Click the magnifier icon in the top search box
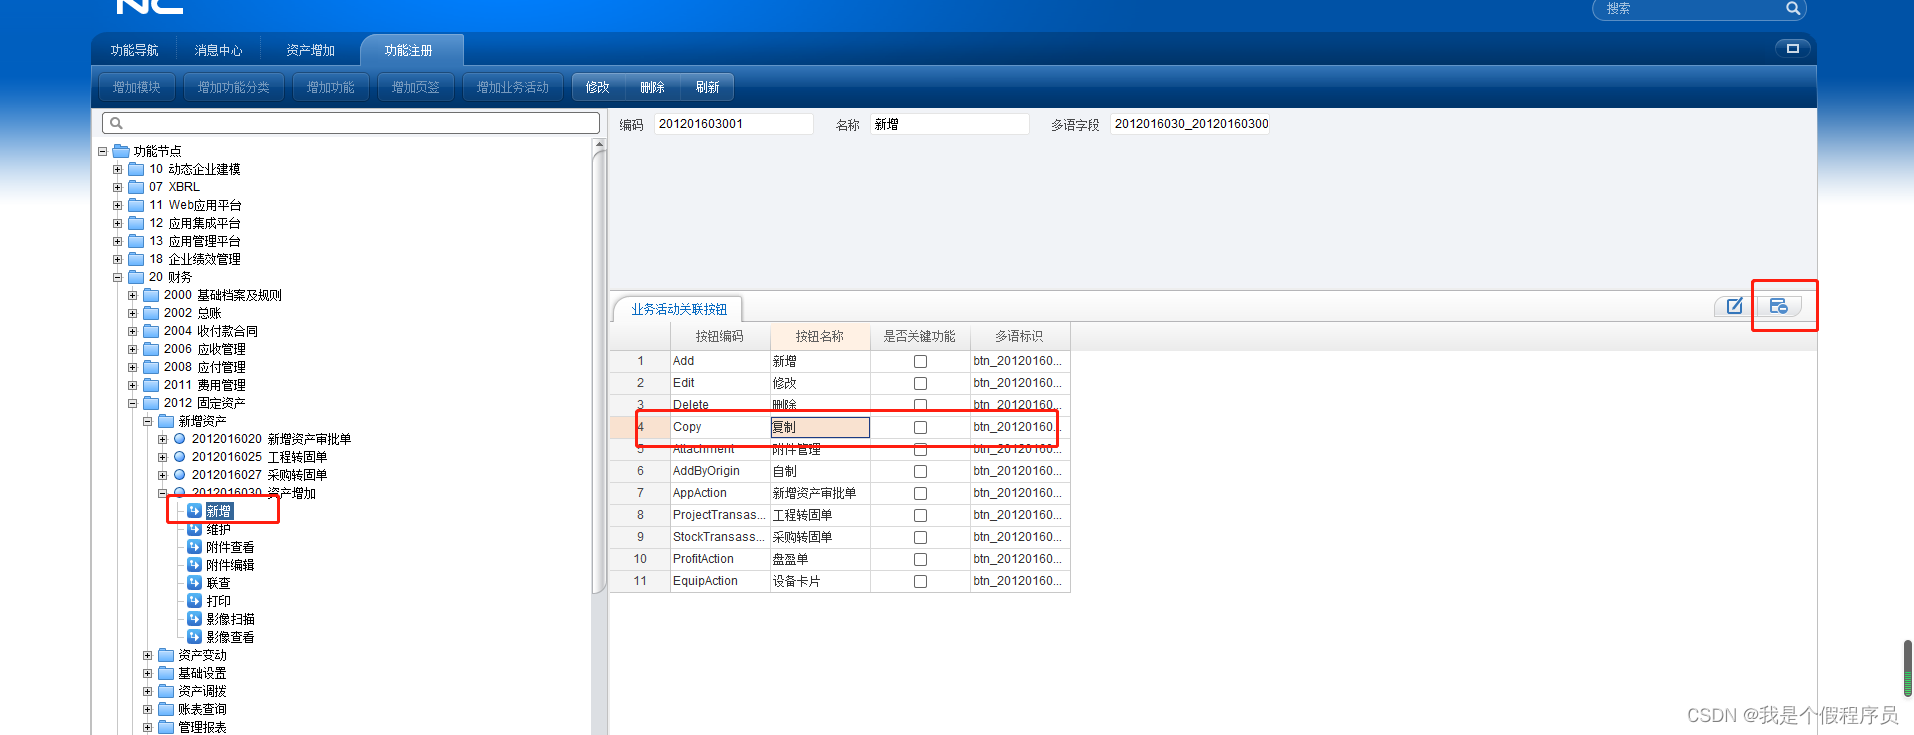Viewport: 1914px width, 735px height. point(1793,8)
